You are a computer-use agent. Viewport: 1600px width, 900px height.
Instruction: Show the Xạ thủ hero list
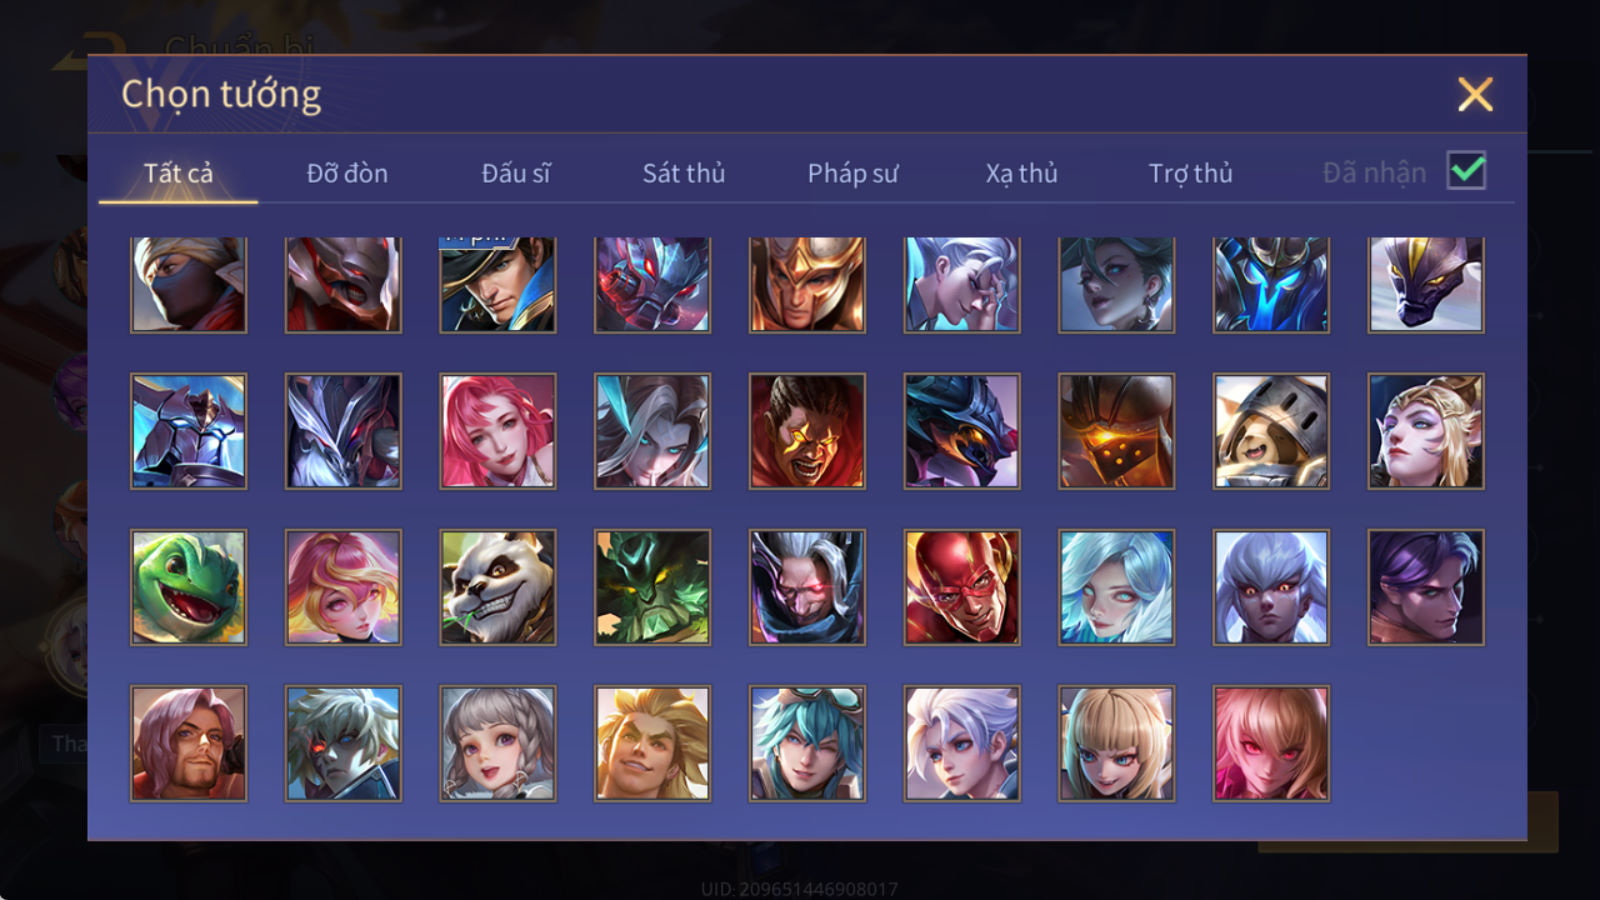1021,173
